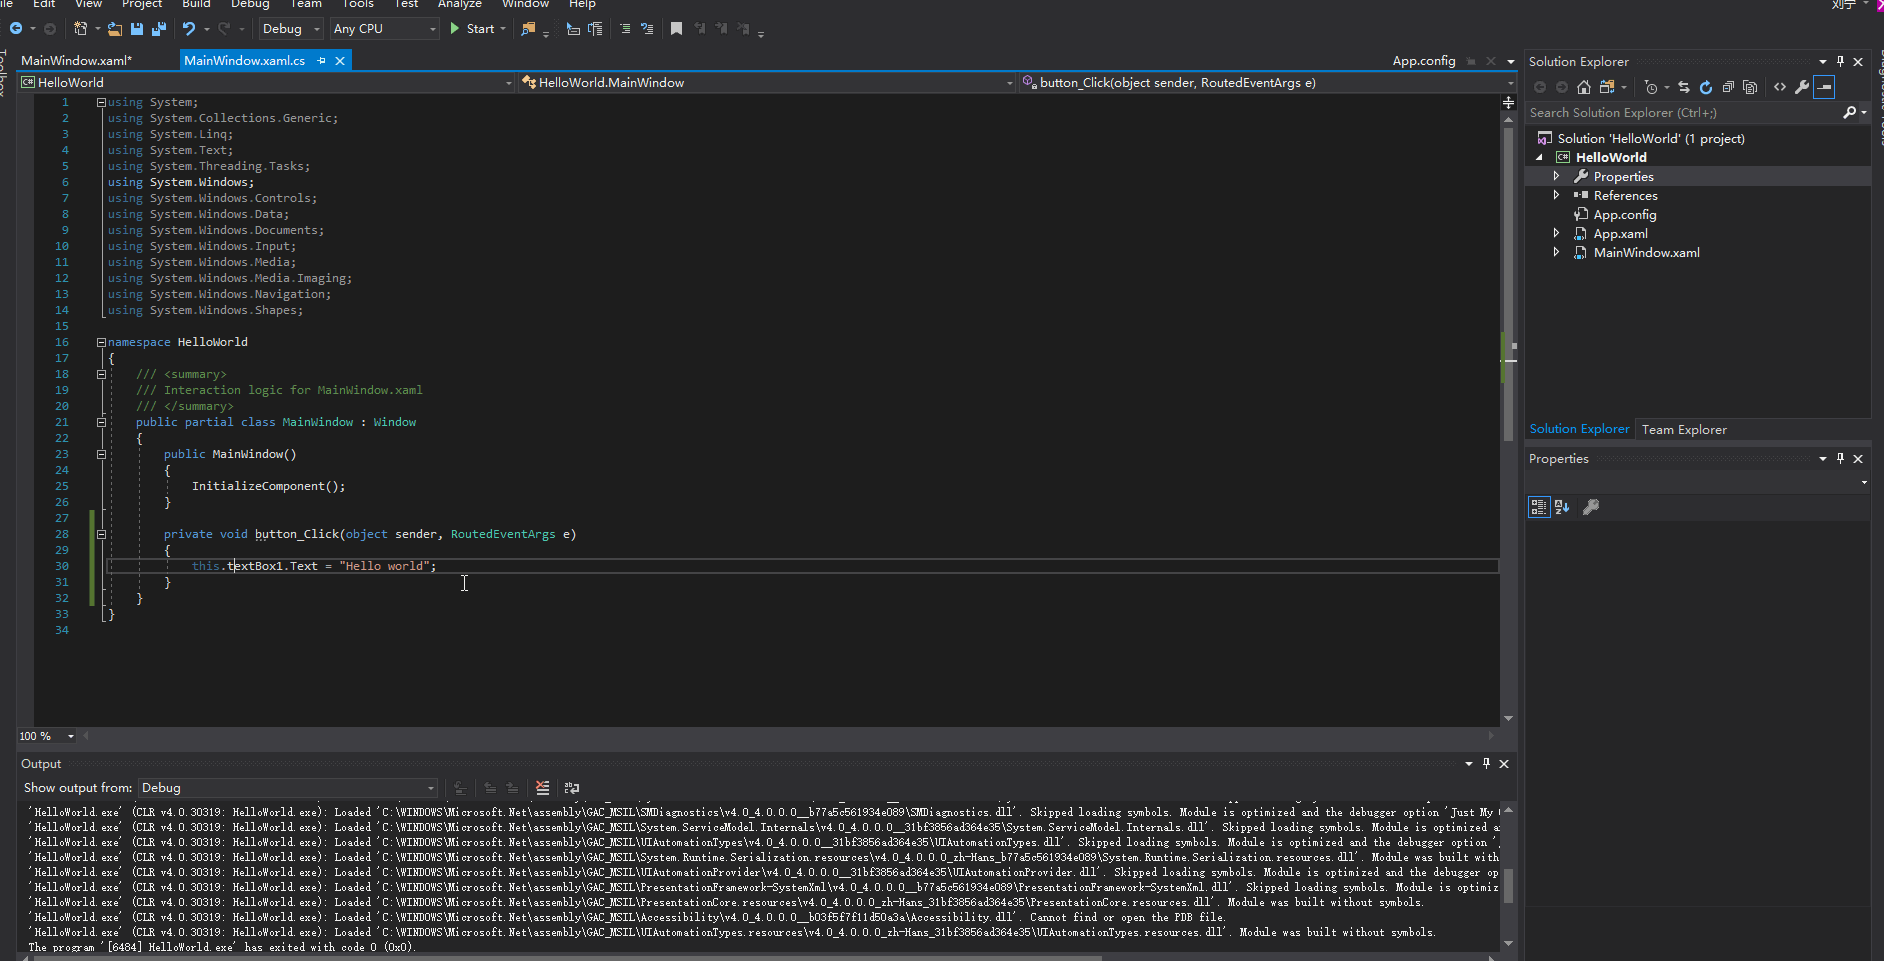Expand the References node in Solution Explorer
The height and width of the screenshot is (961, 1884).
pos(1556,195)
